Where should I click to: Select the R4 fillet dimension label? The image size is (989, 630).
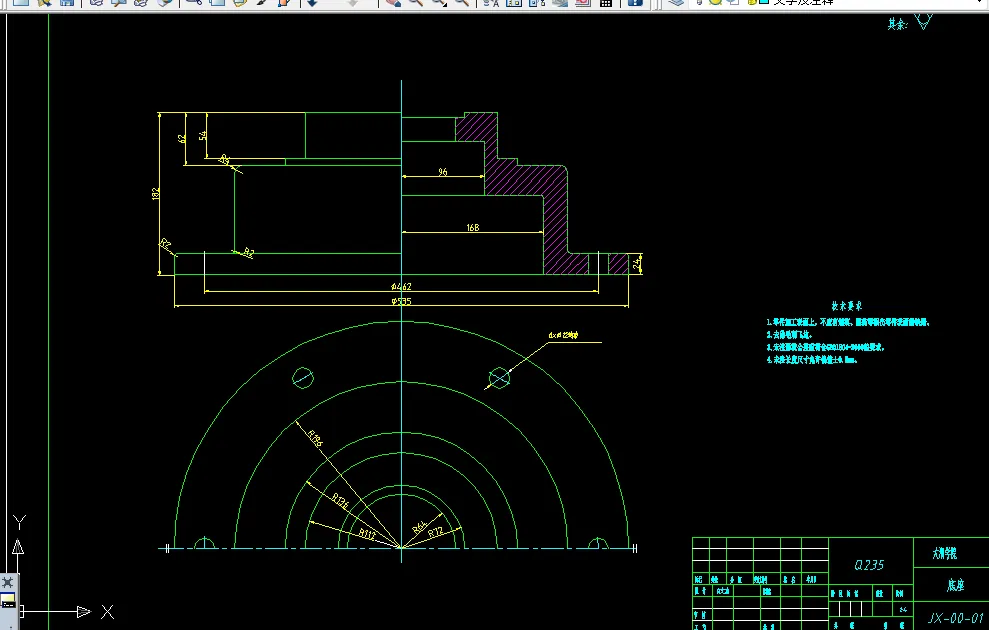point(225,160)
